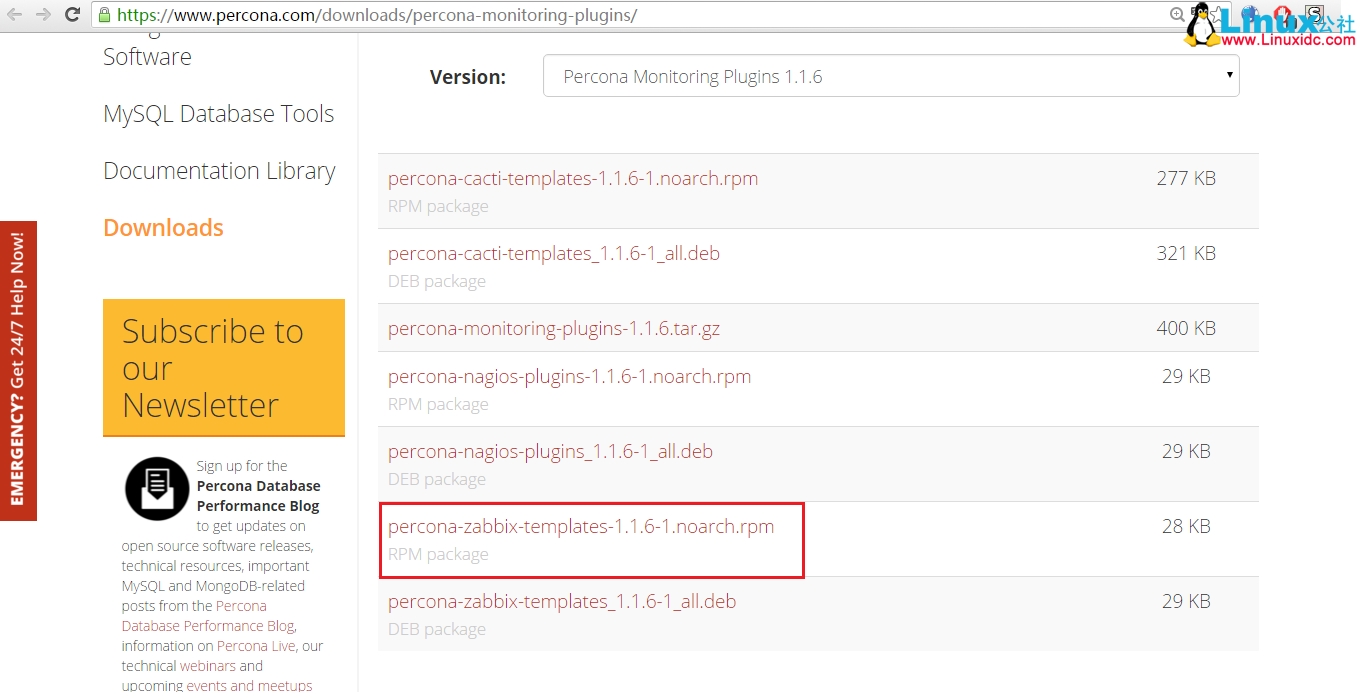Click the S extension icon
Image resolution: width=1360 pixels, height=692 pixels.
coord(1314,13)
